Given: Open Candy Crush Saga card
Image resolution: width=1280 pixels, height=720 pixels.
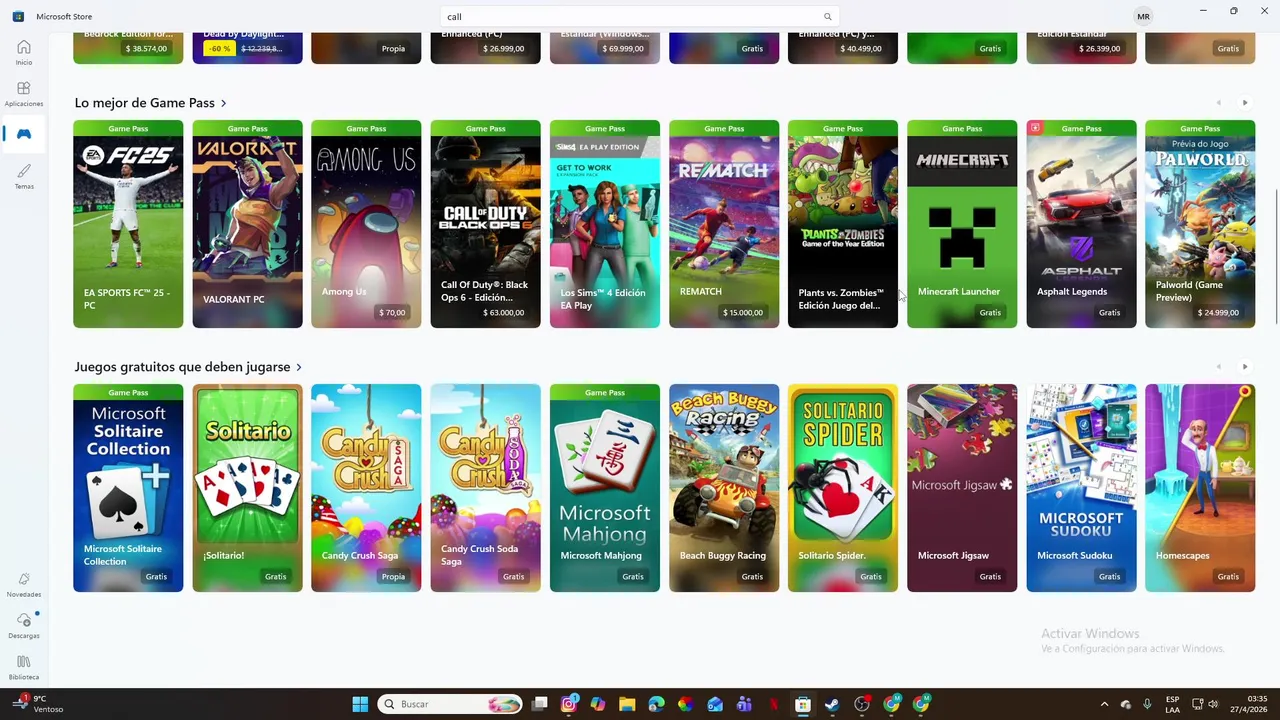Looking at the screenshot, I should click(366, 488).
